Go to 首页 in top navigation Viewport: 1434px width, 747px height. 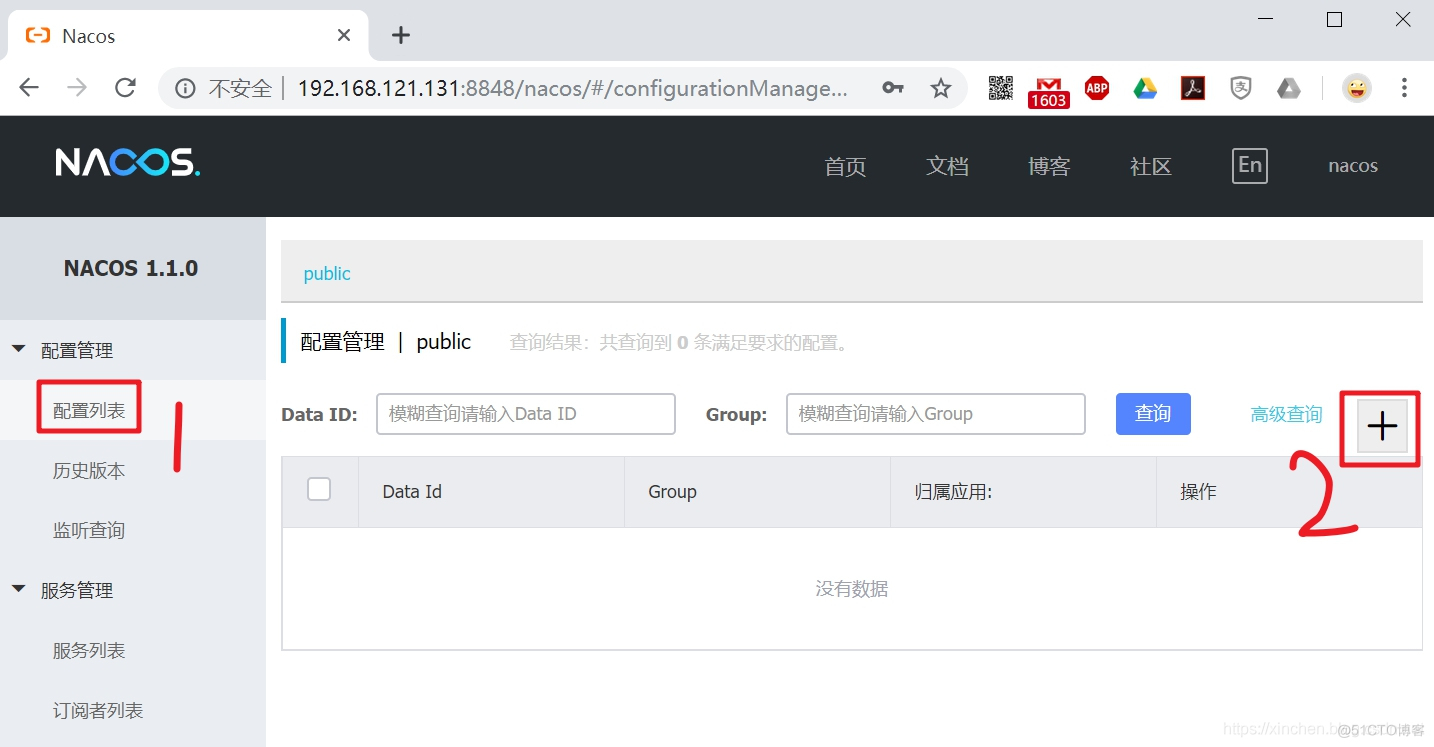click(x=845, y=166)
